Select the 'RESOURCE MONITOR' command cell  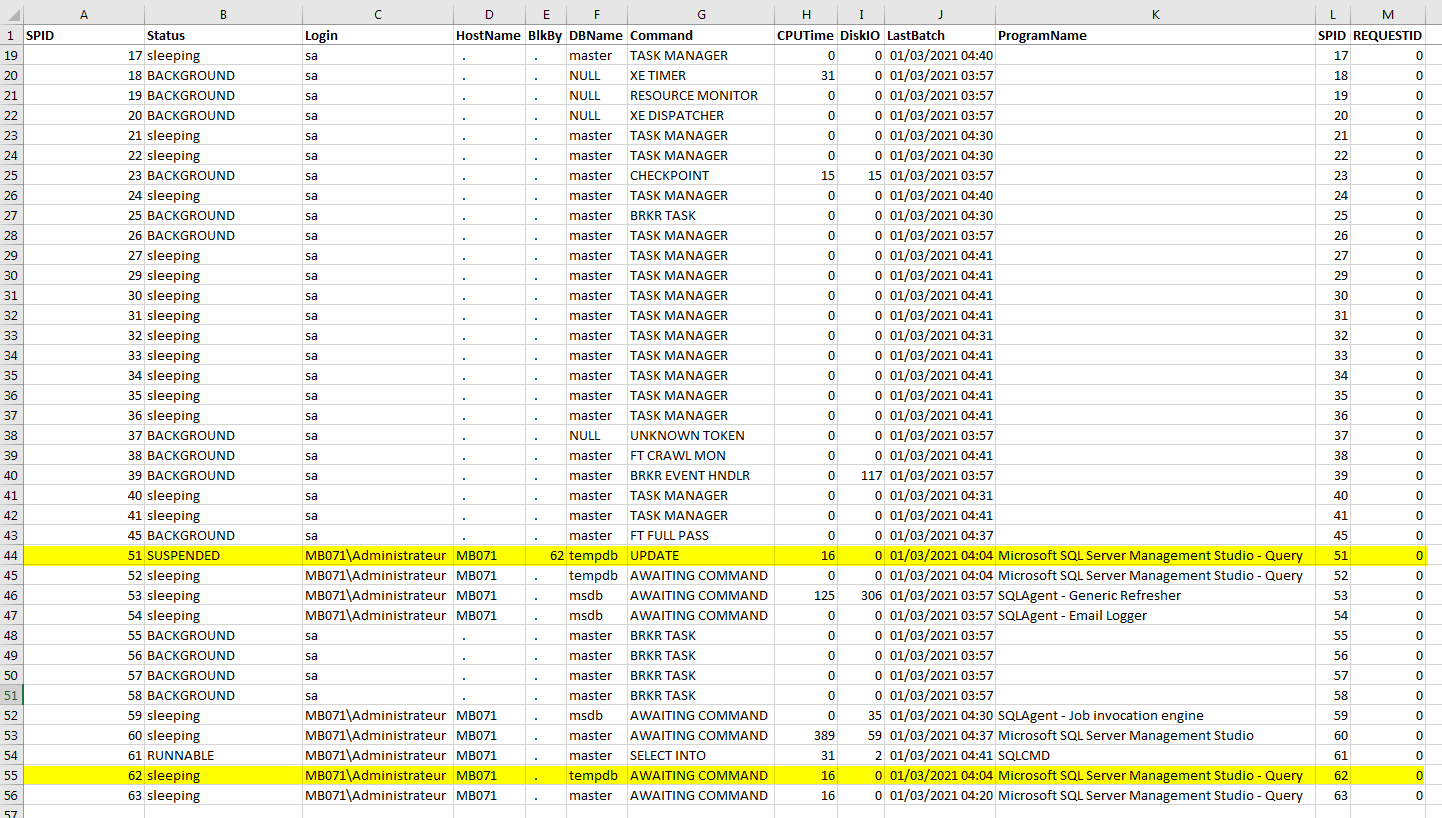701,95
